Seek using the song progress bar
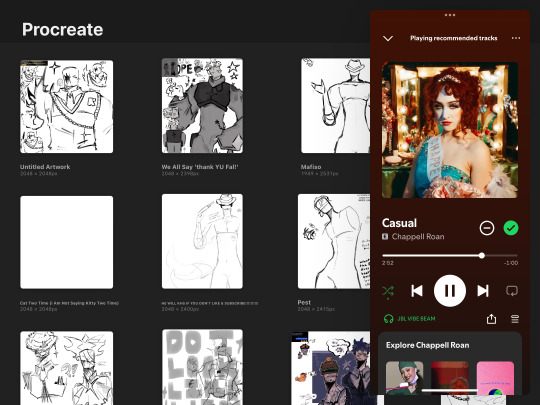Screen dimensions: 540x405 click(x=450, y=256)
